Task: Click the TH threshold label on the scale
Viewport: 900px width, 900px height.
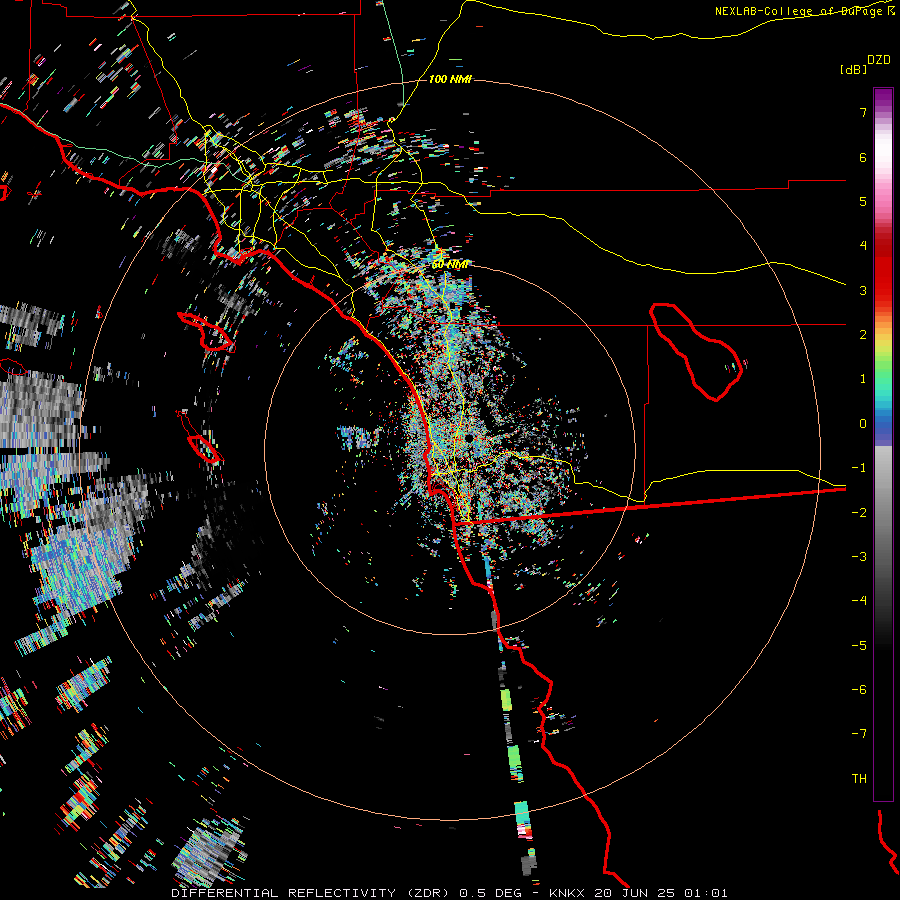Action: [859, 779]
